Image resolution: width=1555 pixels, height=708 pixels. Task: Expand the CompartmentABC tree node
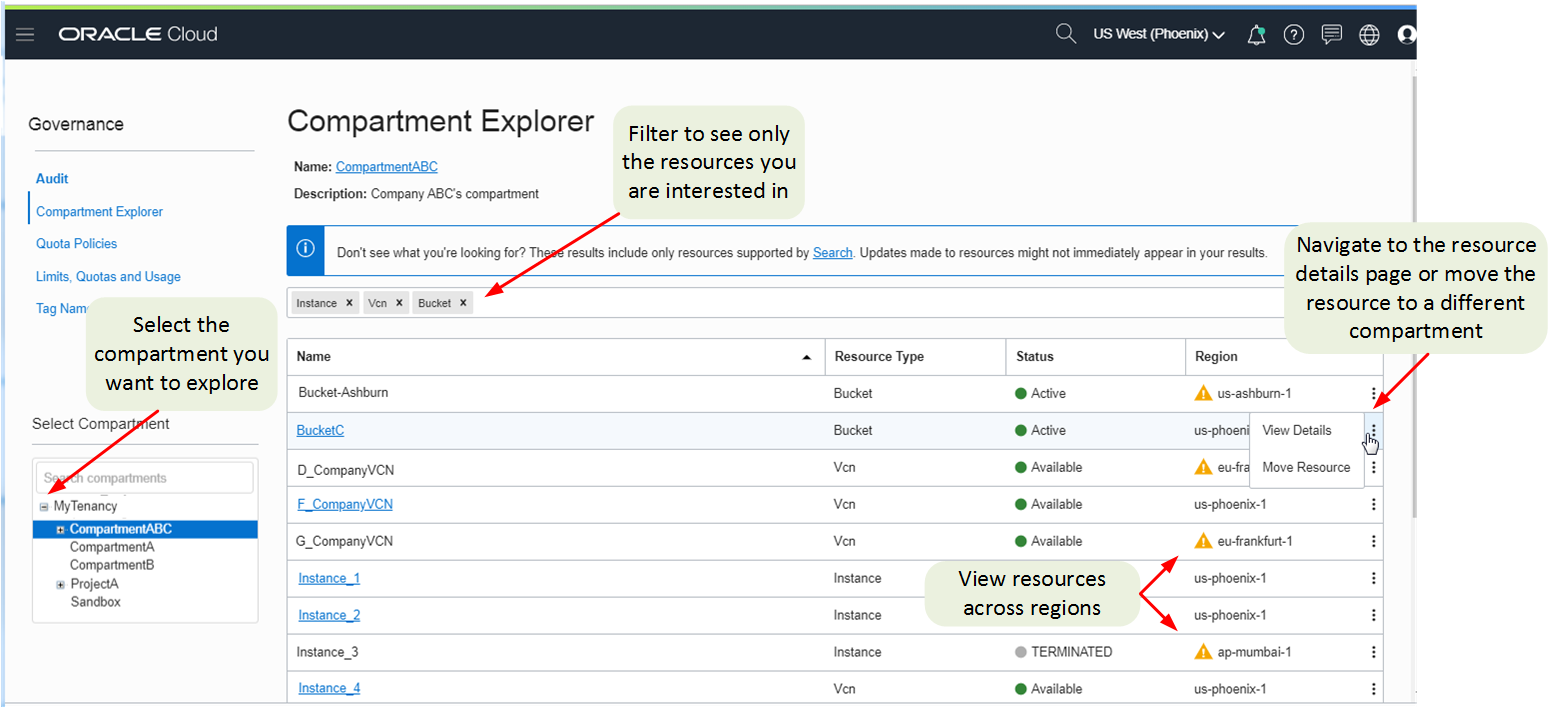tap(61, 530)
